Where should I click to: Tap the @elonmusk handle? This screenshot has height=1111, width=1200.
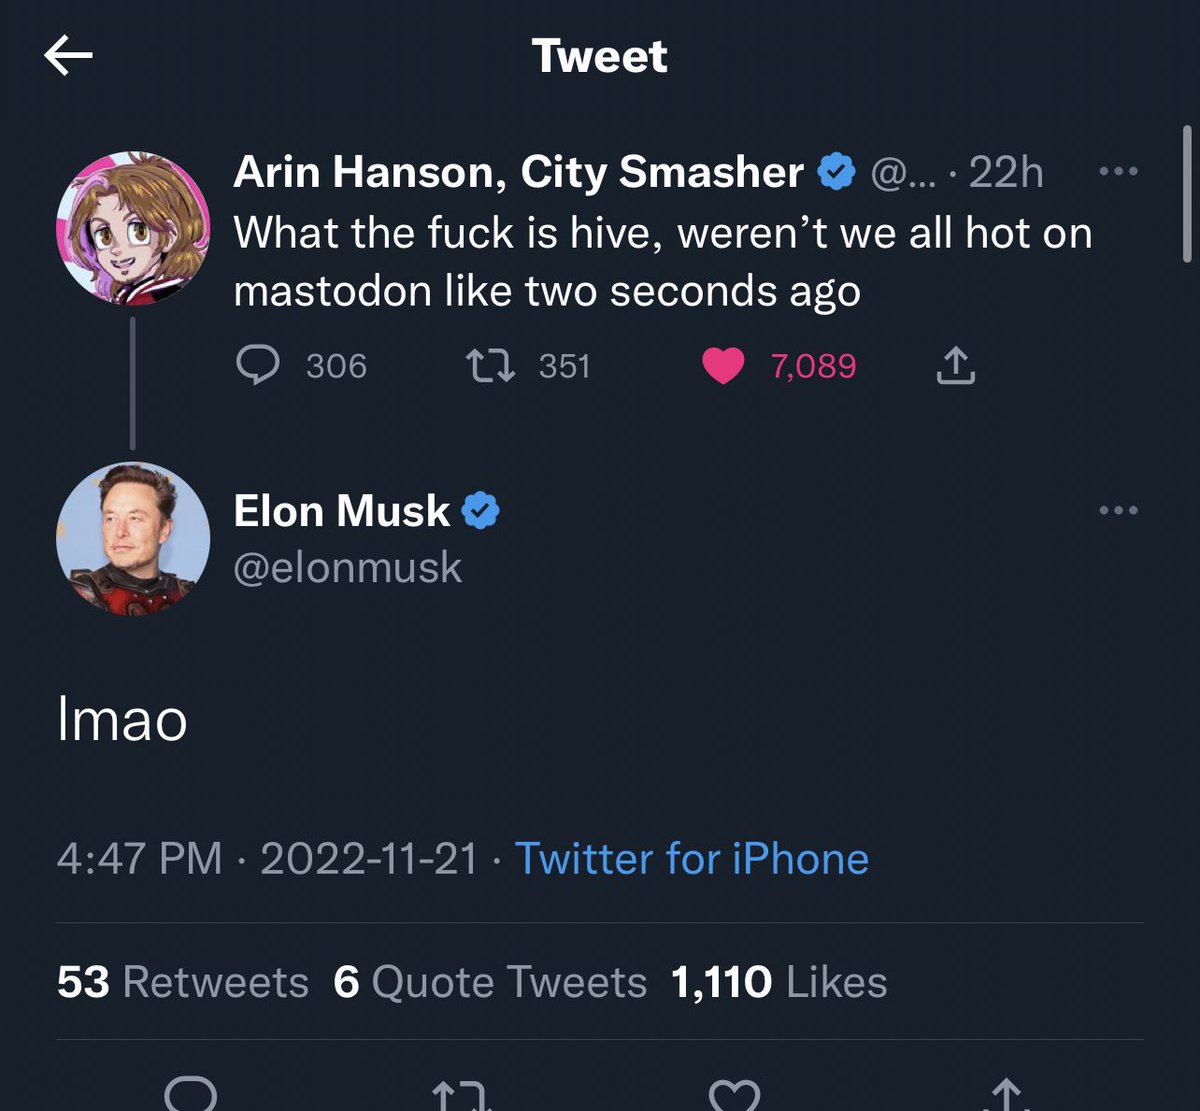point(347,568)
